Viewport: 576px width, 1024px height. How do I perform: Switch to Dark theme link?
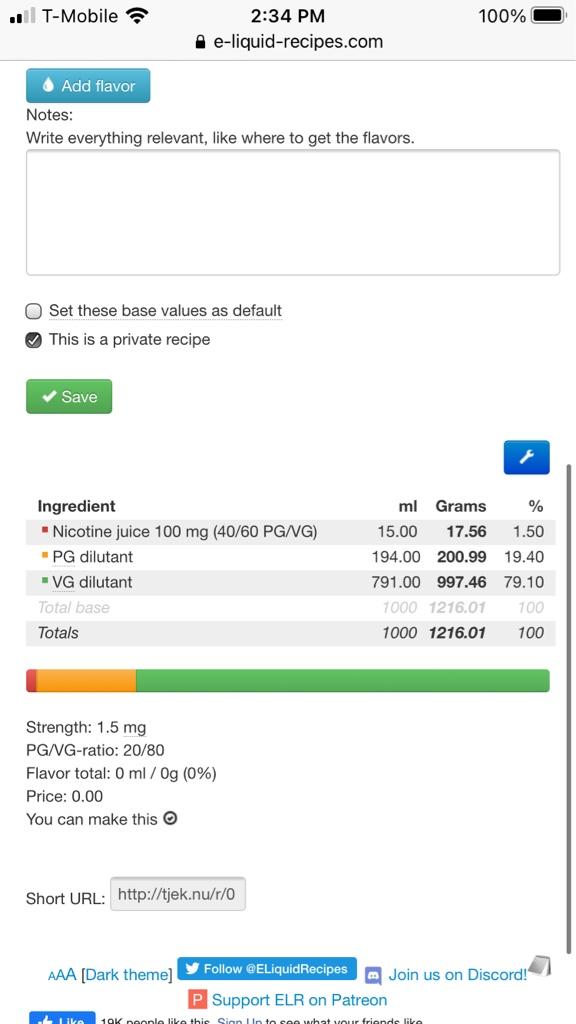127,975
